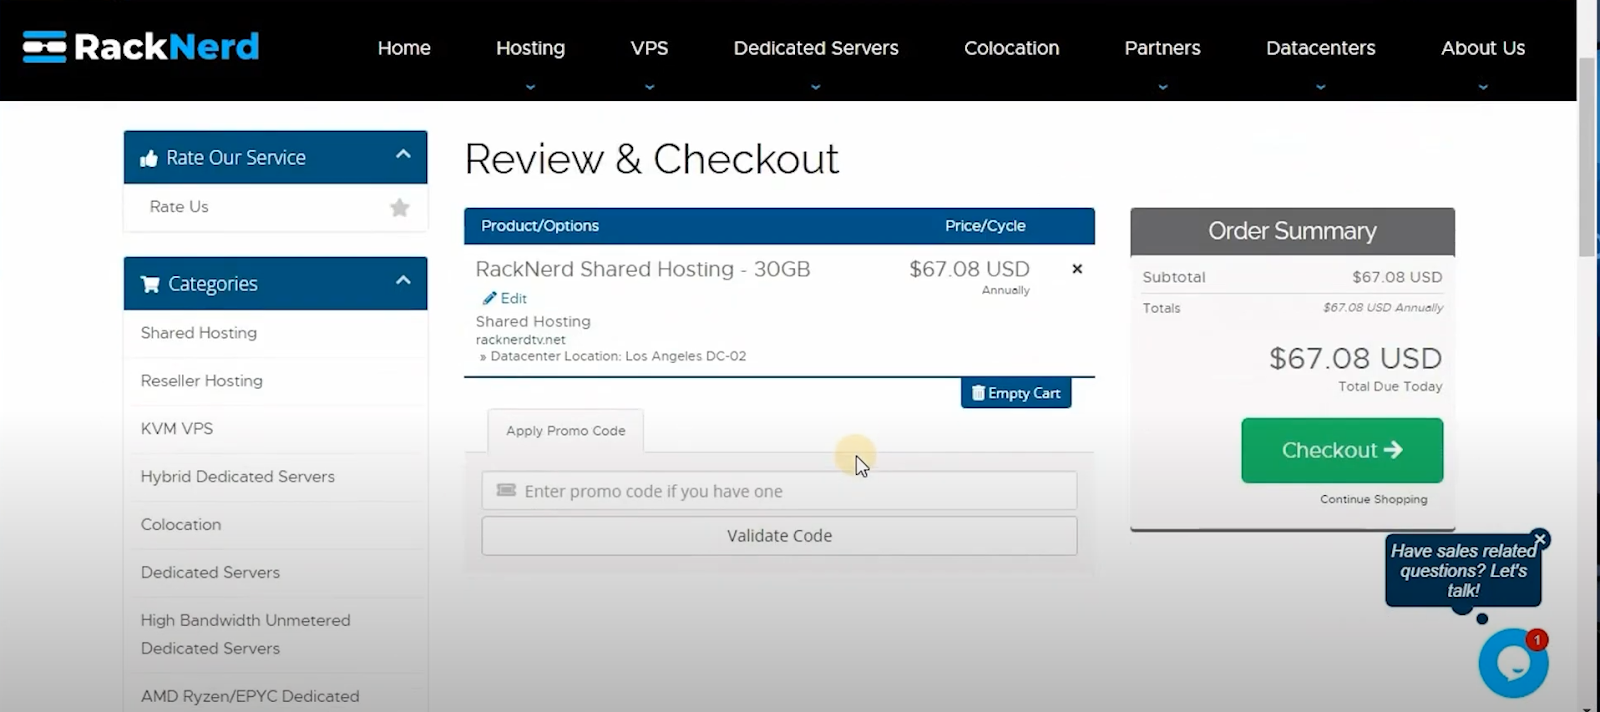Viewport: 1600px width, 712px height.
Task: Expand dropdown chevron under Dedicated Servers
Action: [816, 87]
